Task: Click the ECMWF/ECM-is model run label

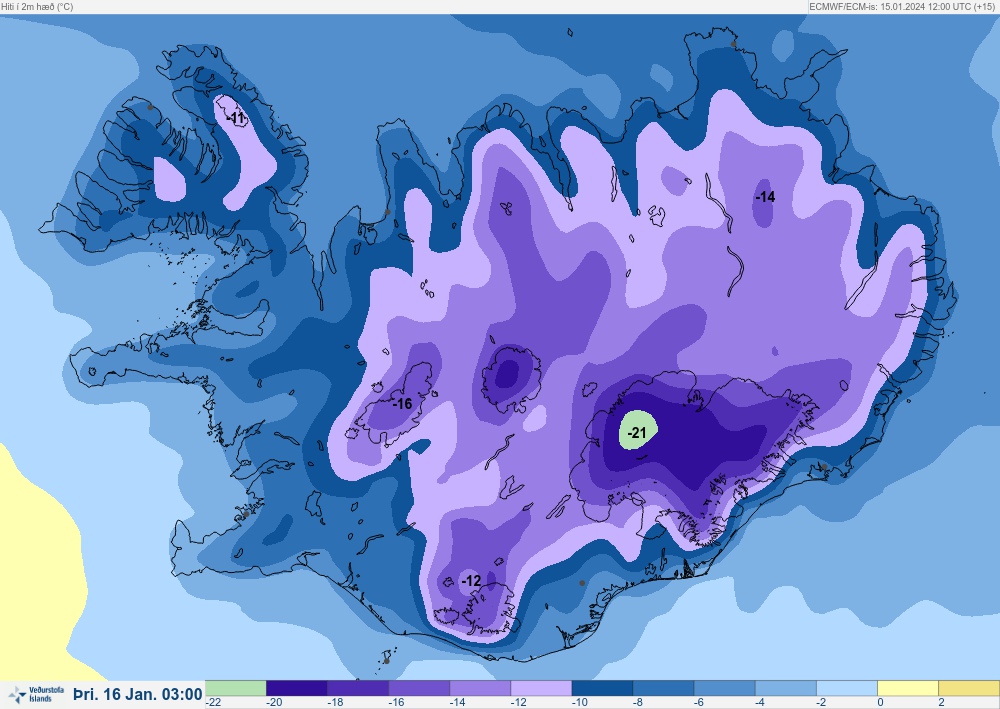Action: [903, 6]
